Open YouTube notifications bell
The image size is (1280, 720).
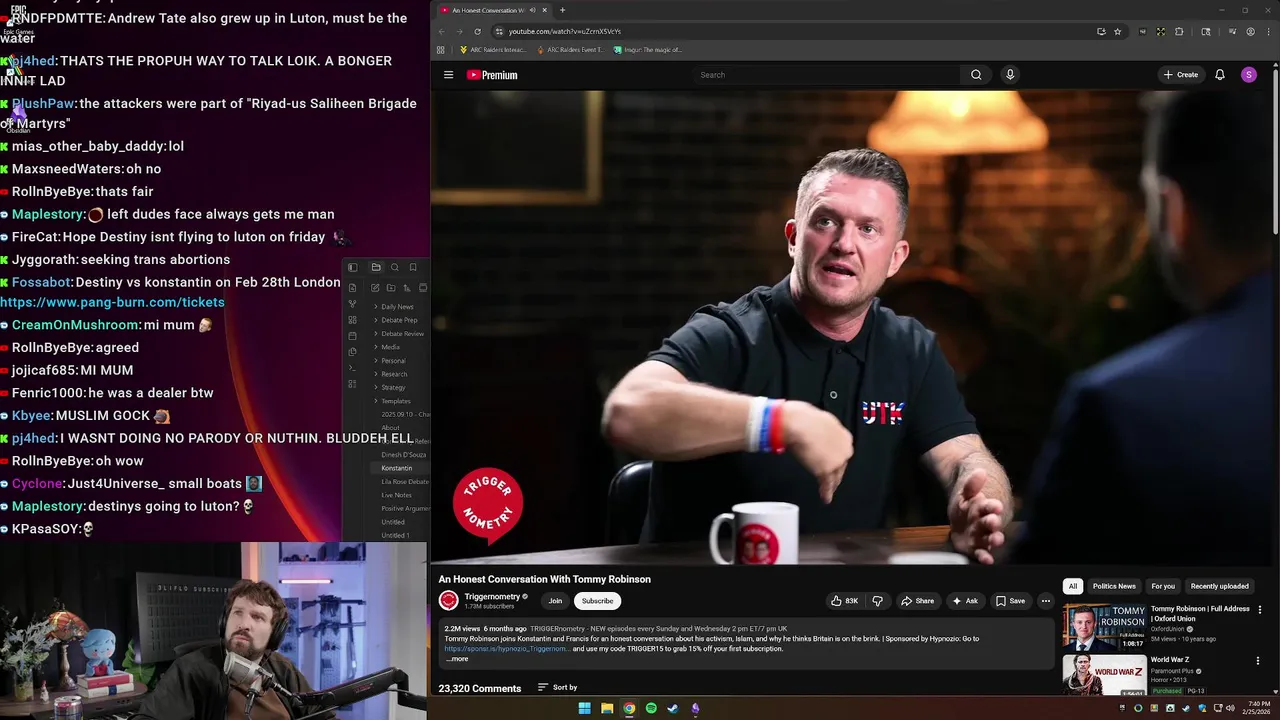click(x=1220, y=75)
